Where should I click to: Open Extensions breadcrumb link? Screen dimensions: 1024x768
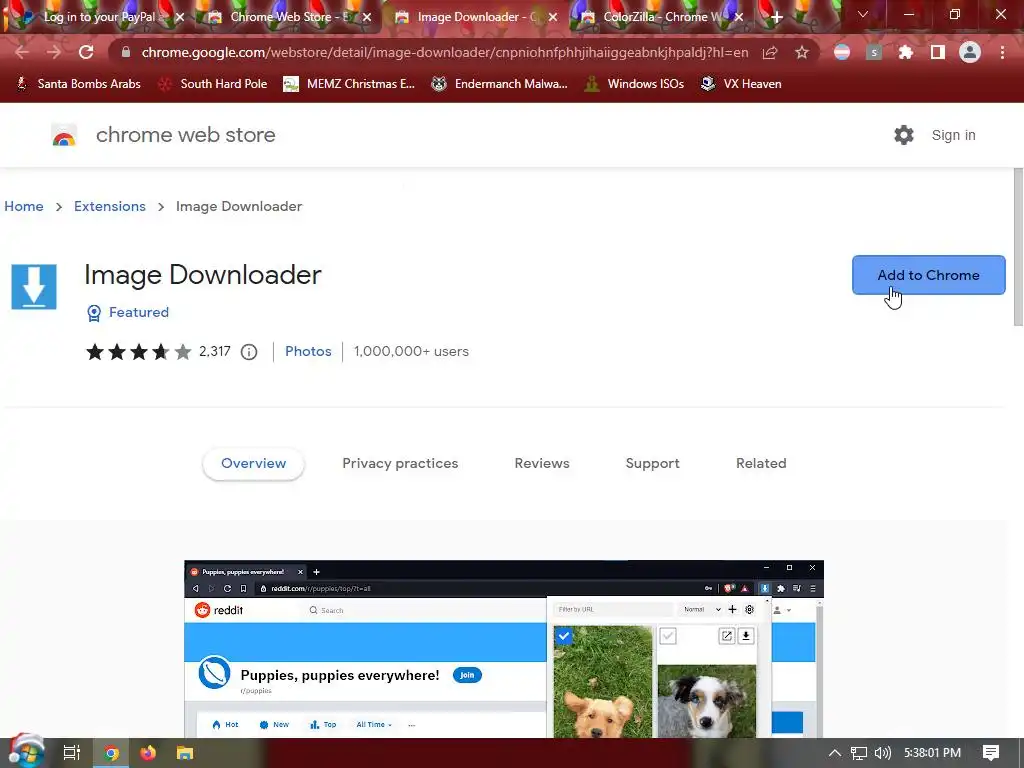tap(110, 206)
